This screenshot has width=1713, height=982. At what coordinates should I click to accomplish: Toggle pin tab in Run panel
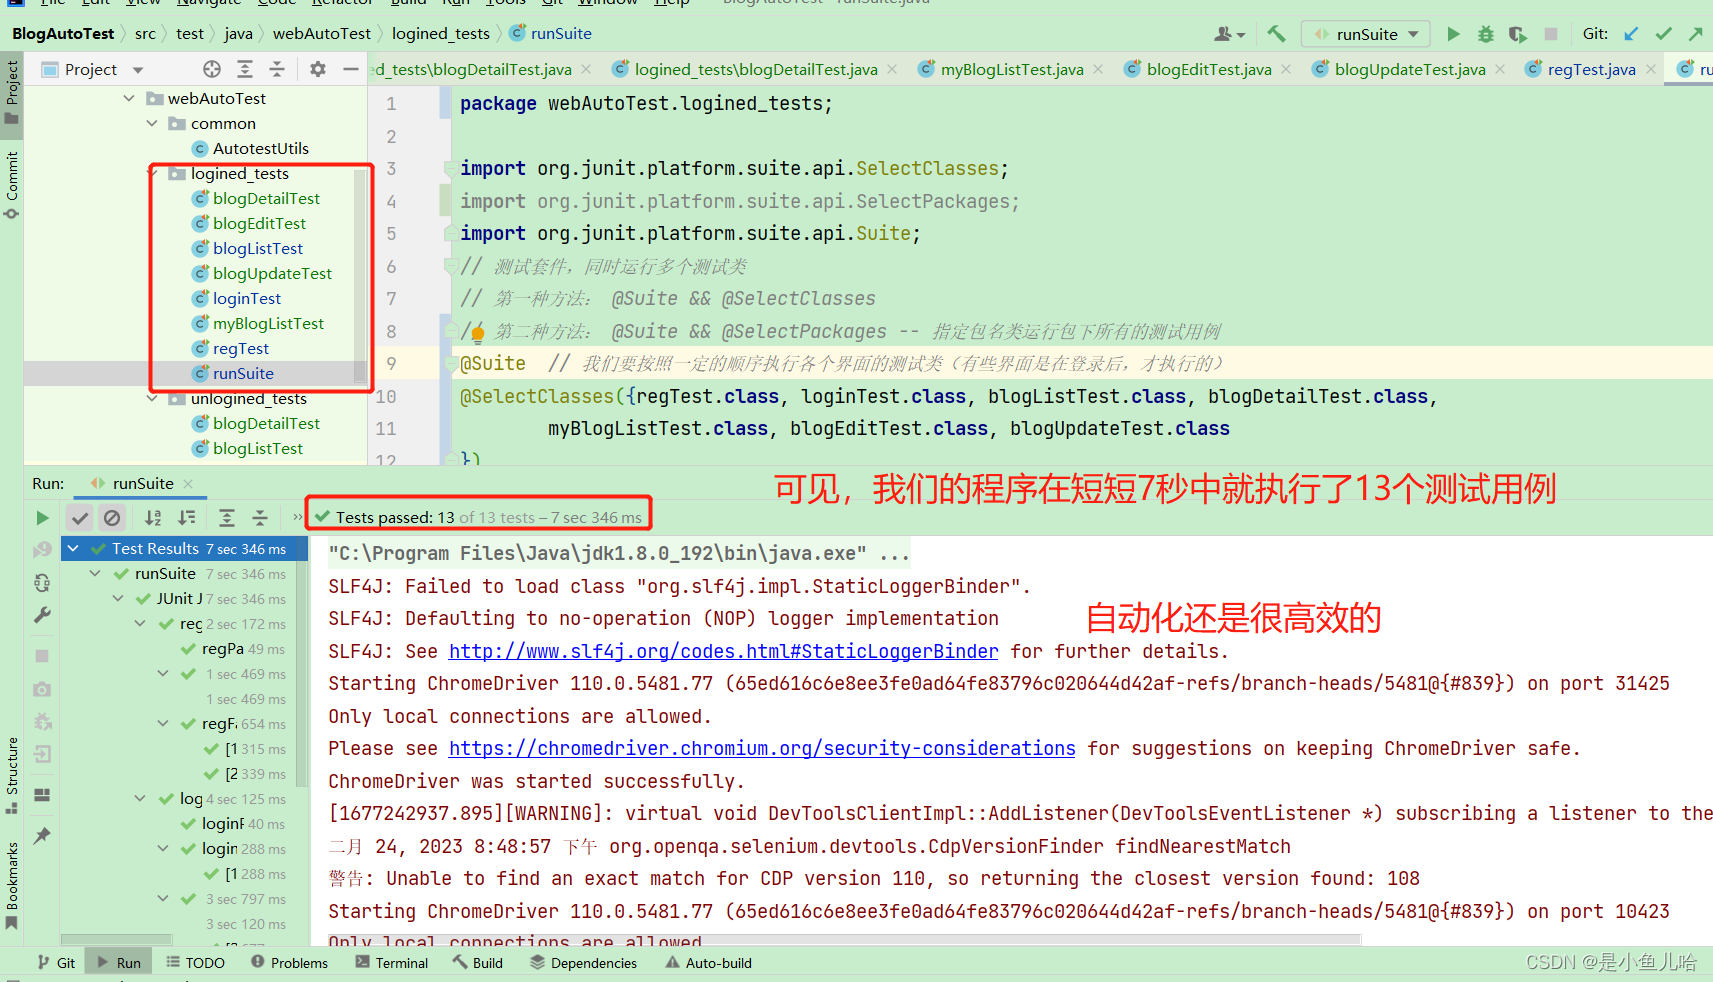click(x=42, y=836)
